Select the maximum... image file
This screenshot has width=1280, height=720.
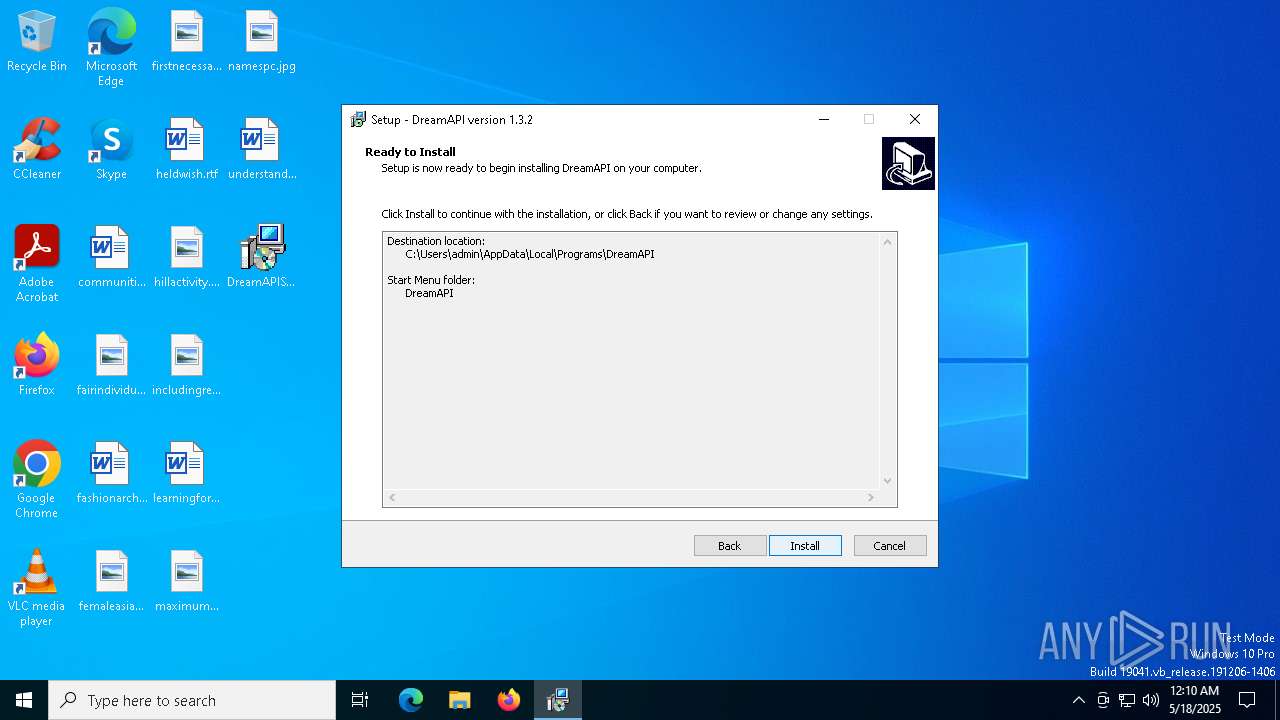tap(186, 581)
